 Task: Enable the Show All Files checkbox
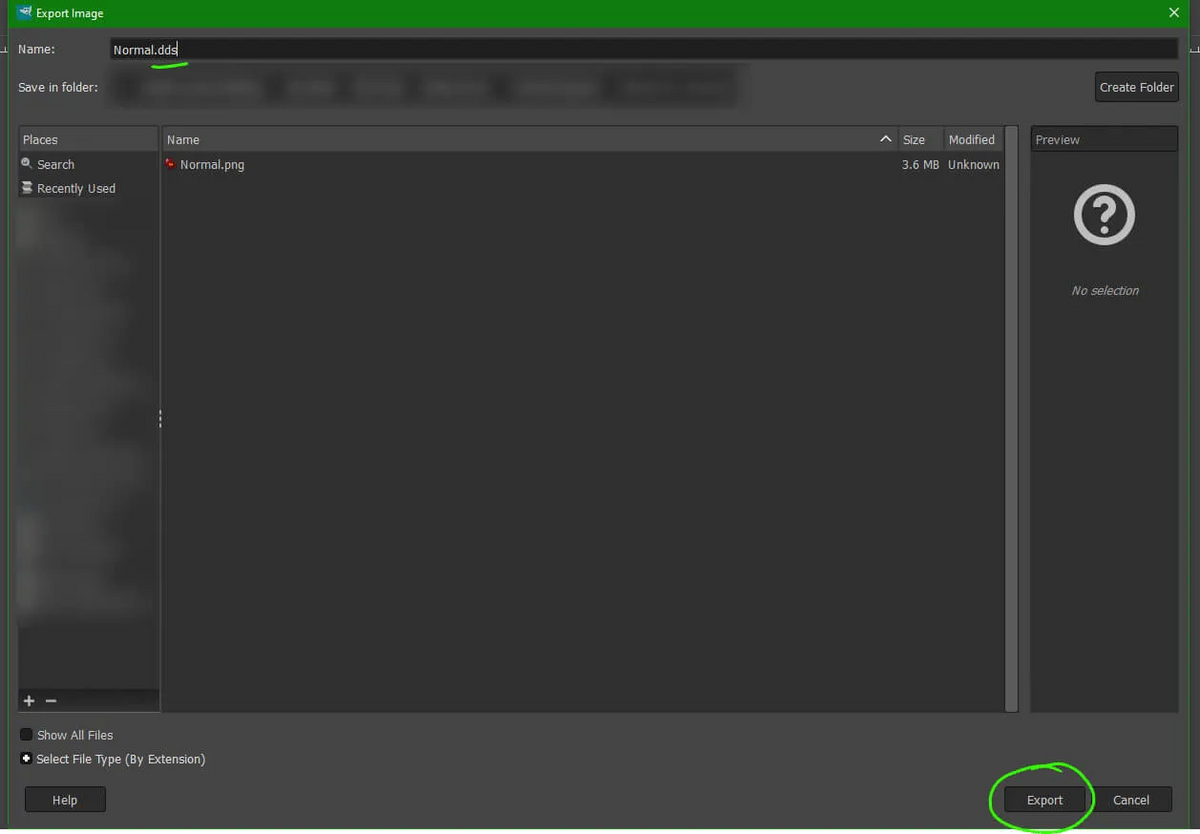(24, 734)
